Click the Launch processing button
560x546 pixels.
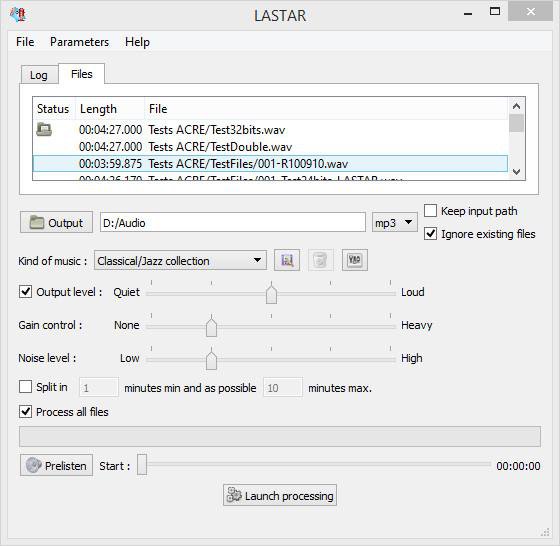pyautogui.click(x=280, y=495)
